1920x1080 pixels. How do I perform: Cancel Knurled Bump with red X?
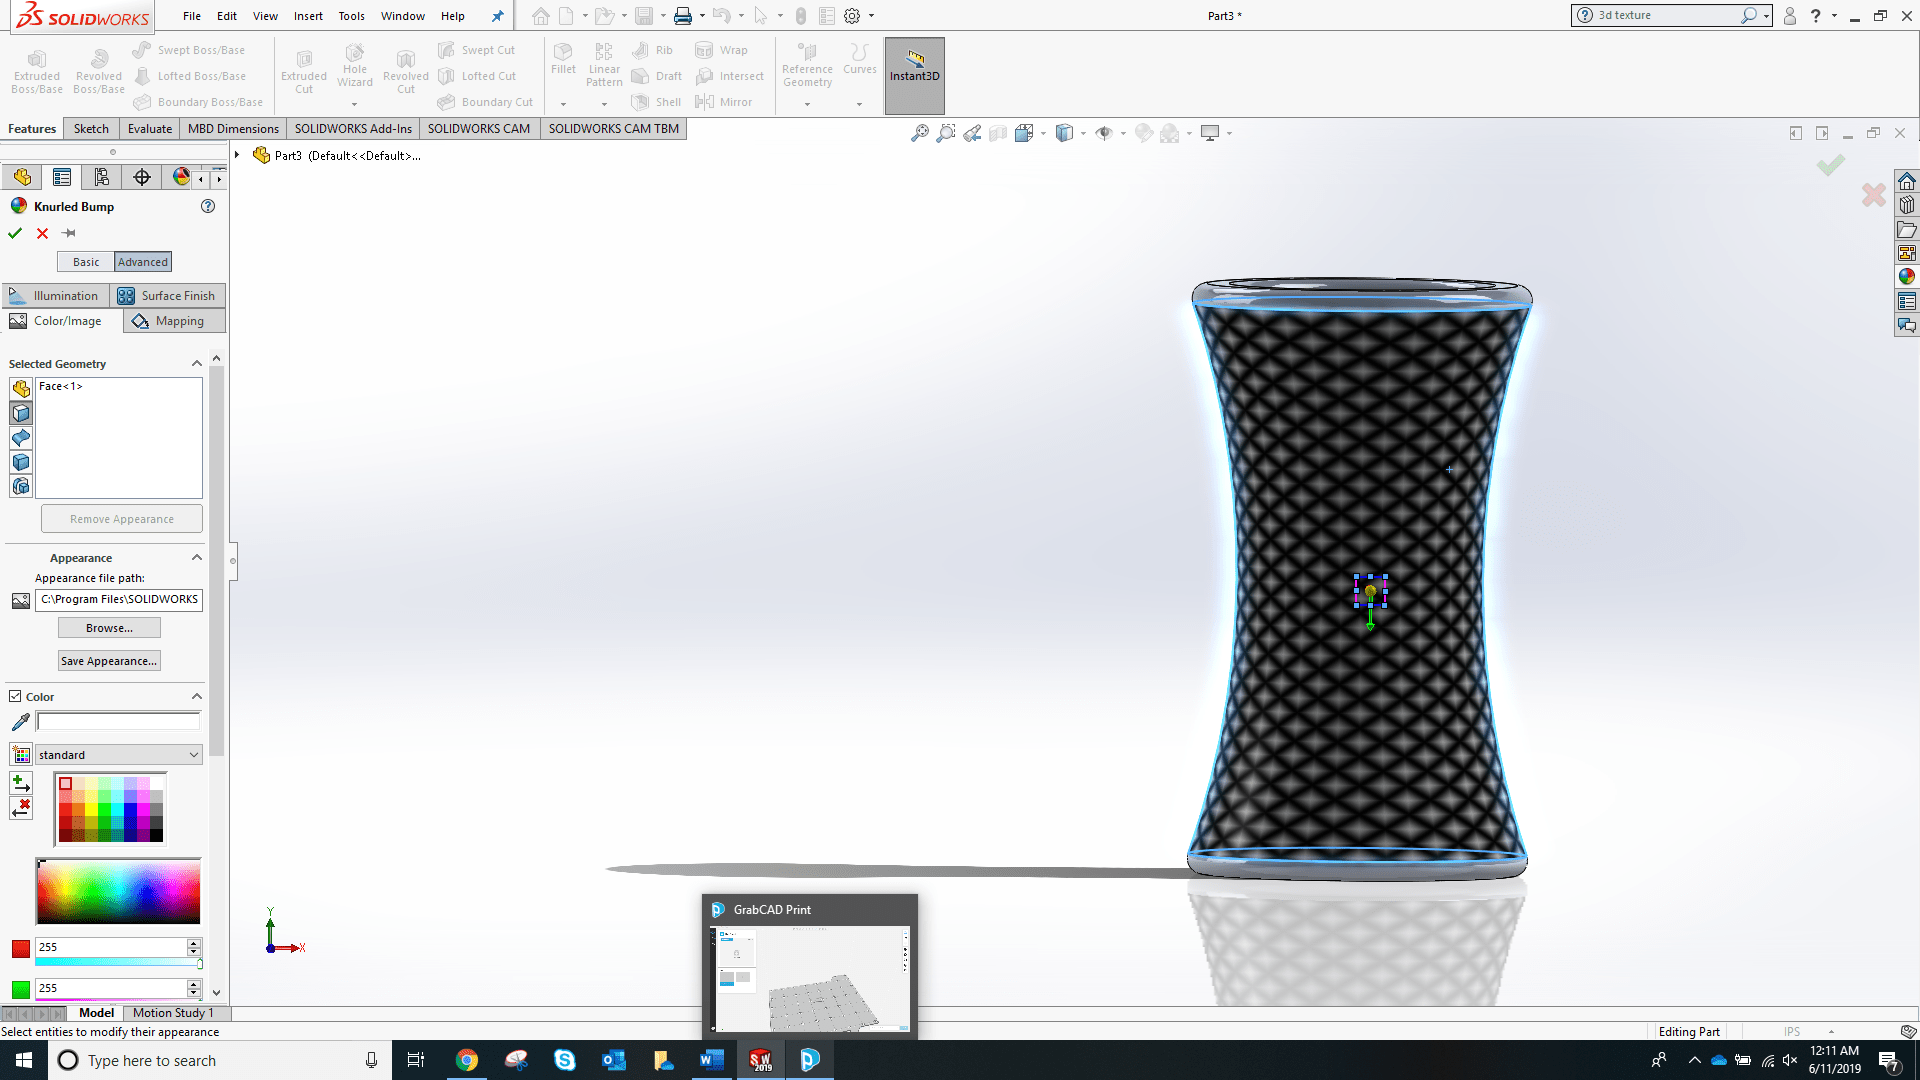[42, 233]
